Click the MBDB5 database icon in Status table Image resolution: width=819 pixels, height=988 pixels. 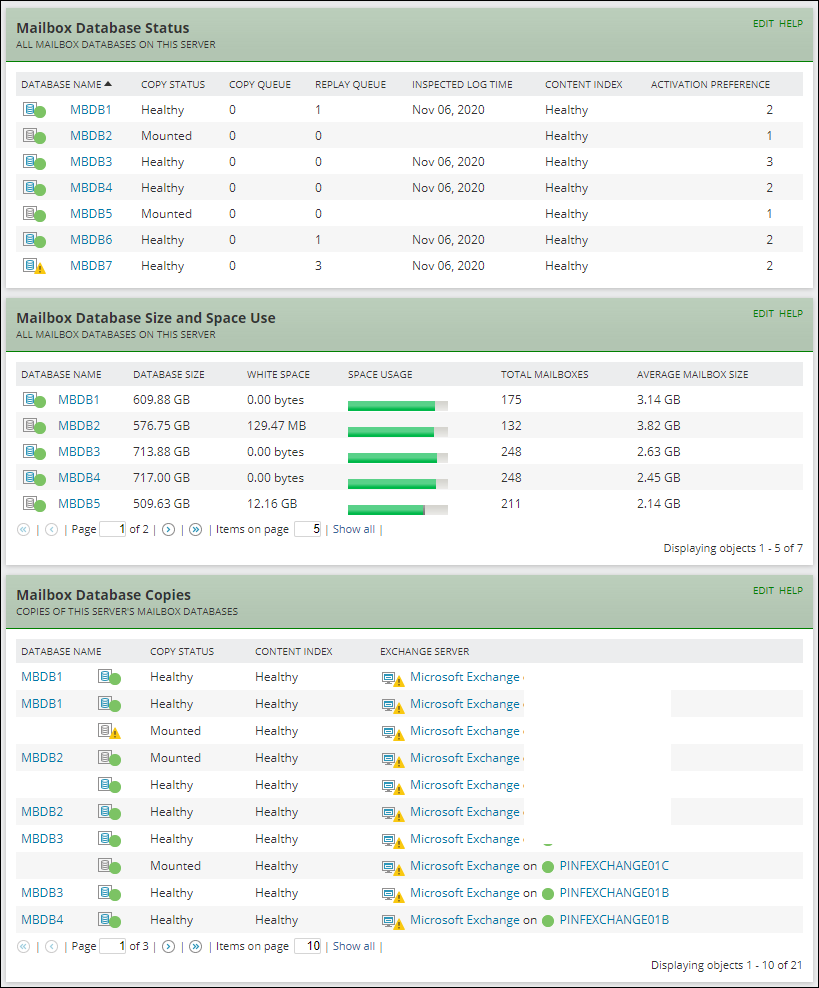click(34, 214)
